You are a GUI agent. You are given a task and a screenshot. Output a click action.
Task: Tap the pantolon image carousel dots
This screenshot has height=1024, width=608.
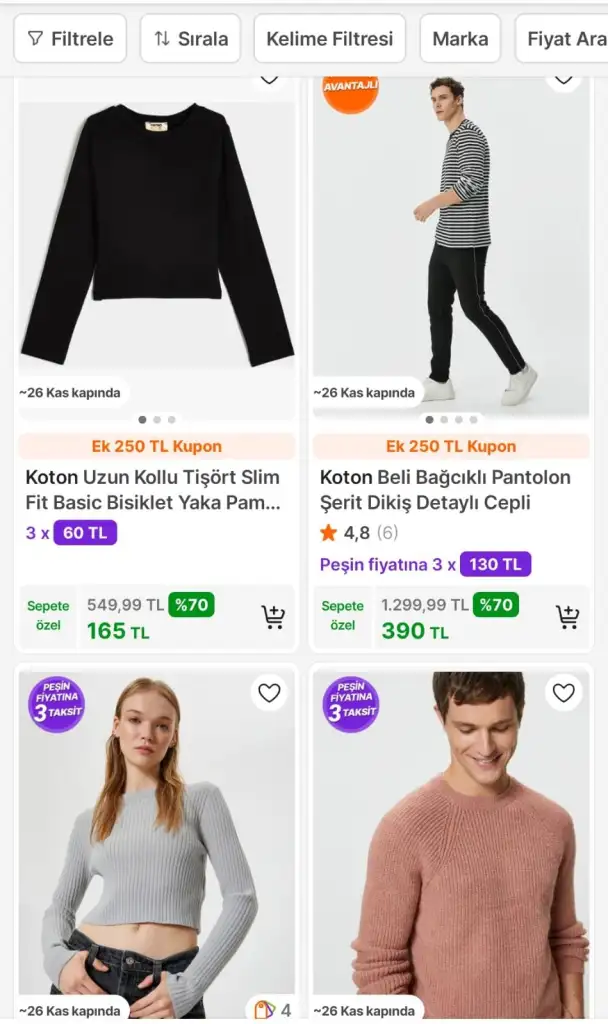[x=451, y=420]
